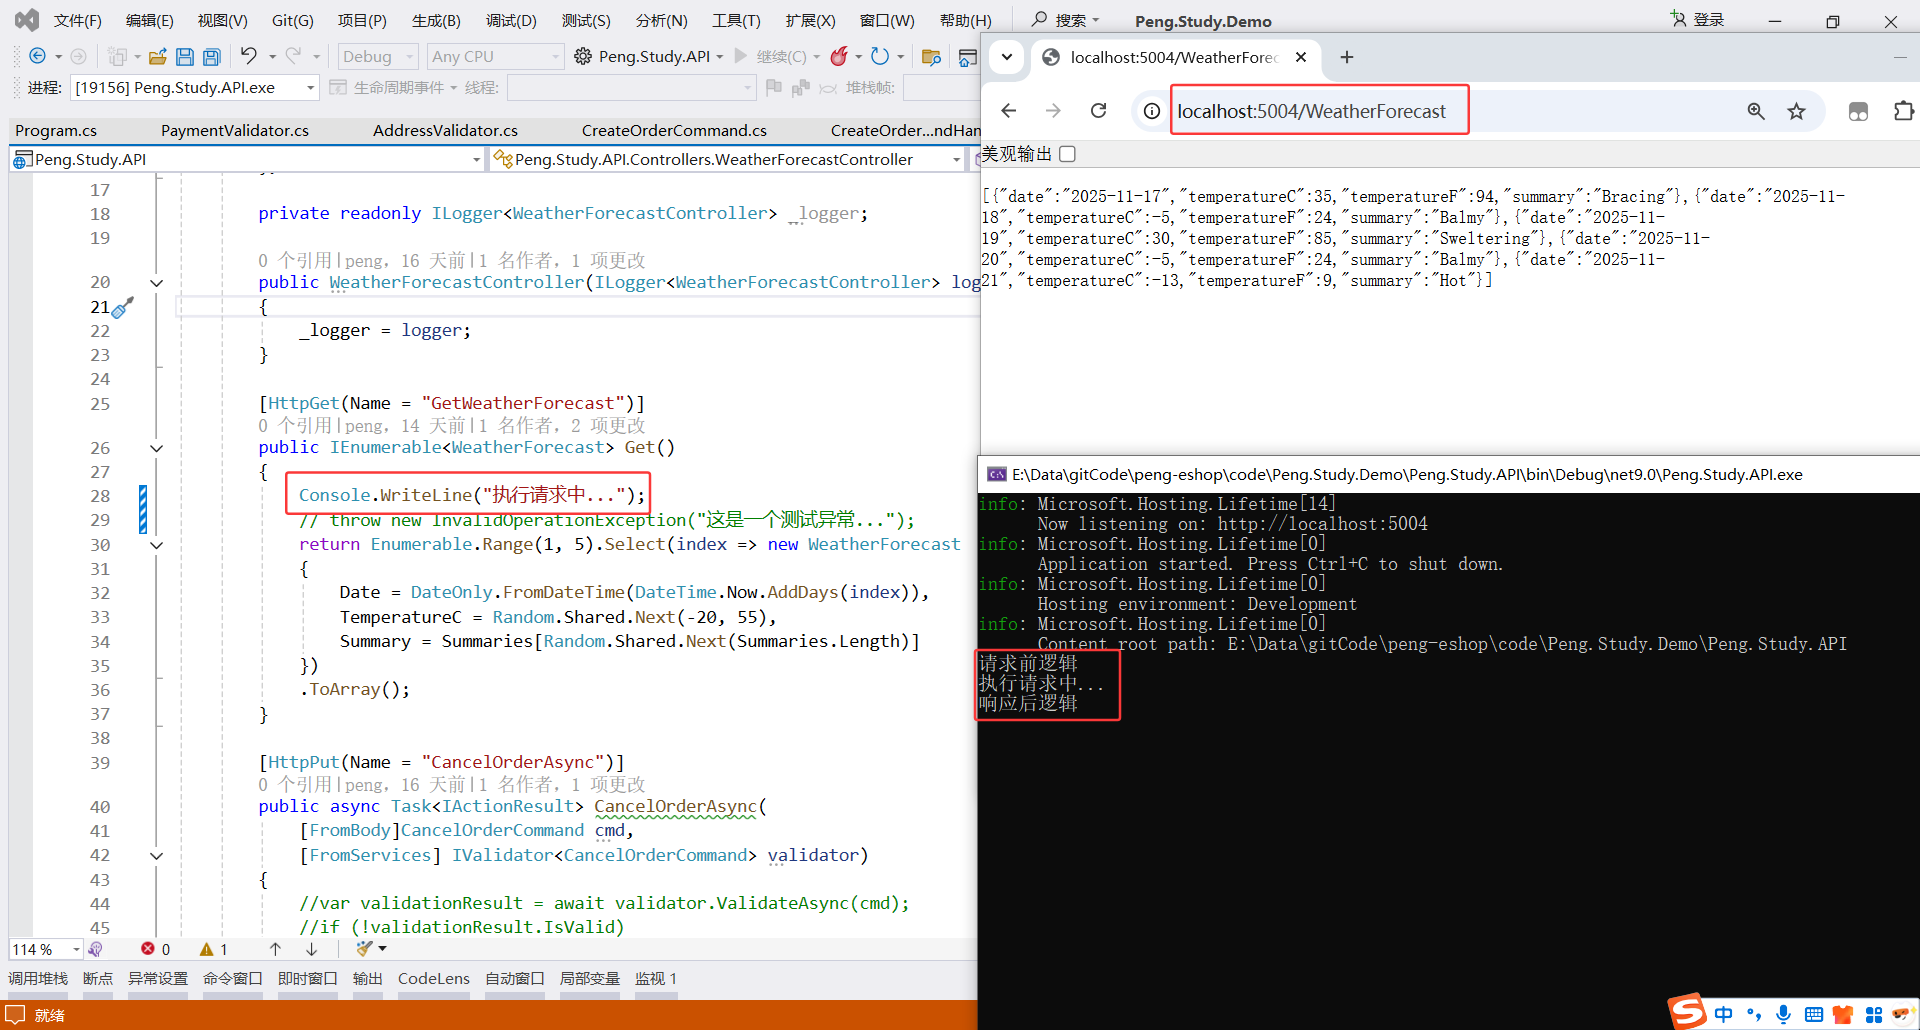This screenshot has width=1920, height=1030.
Task: Open the Sogou soft keyboard icon
Action: click(x=1813, y=1014)
